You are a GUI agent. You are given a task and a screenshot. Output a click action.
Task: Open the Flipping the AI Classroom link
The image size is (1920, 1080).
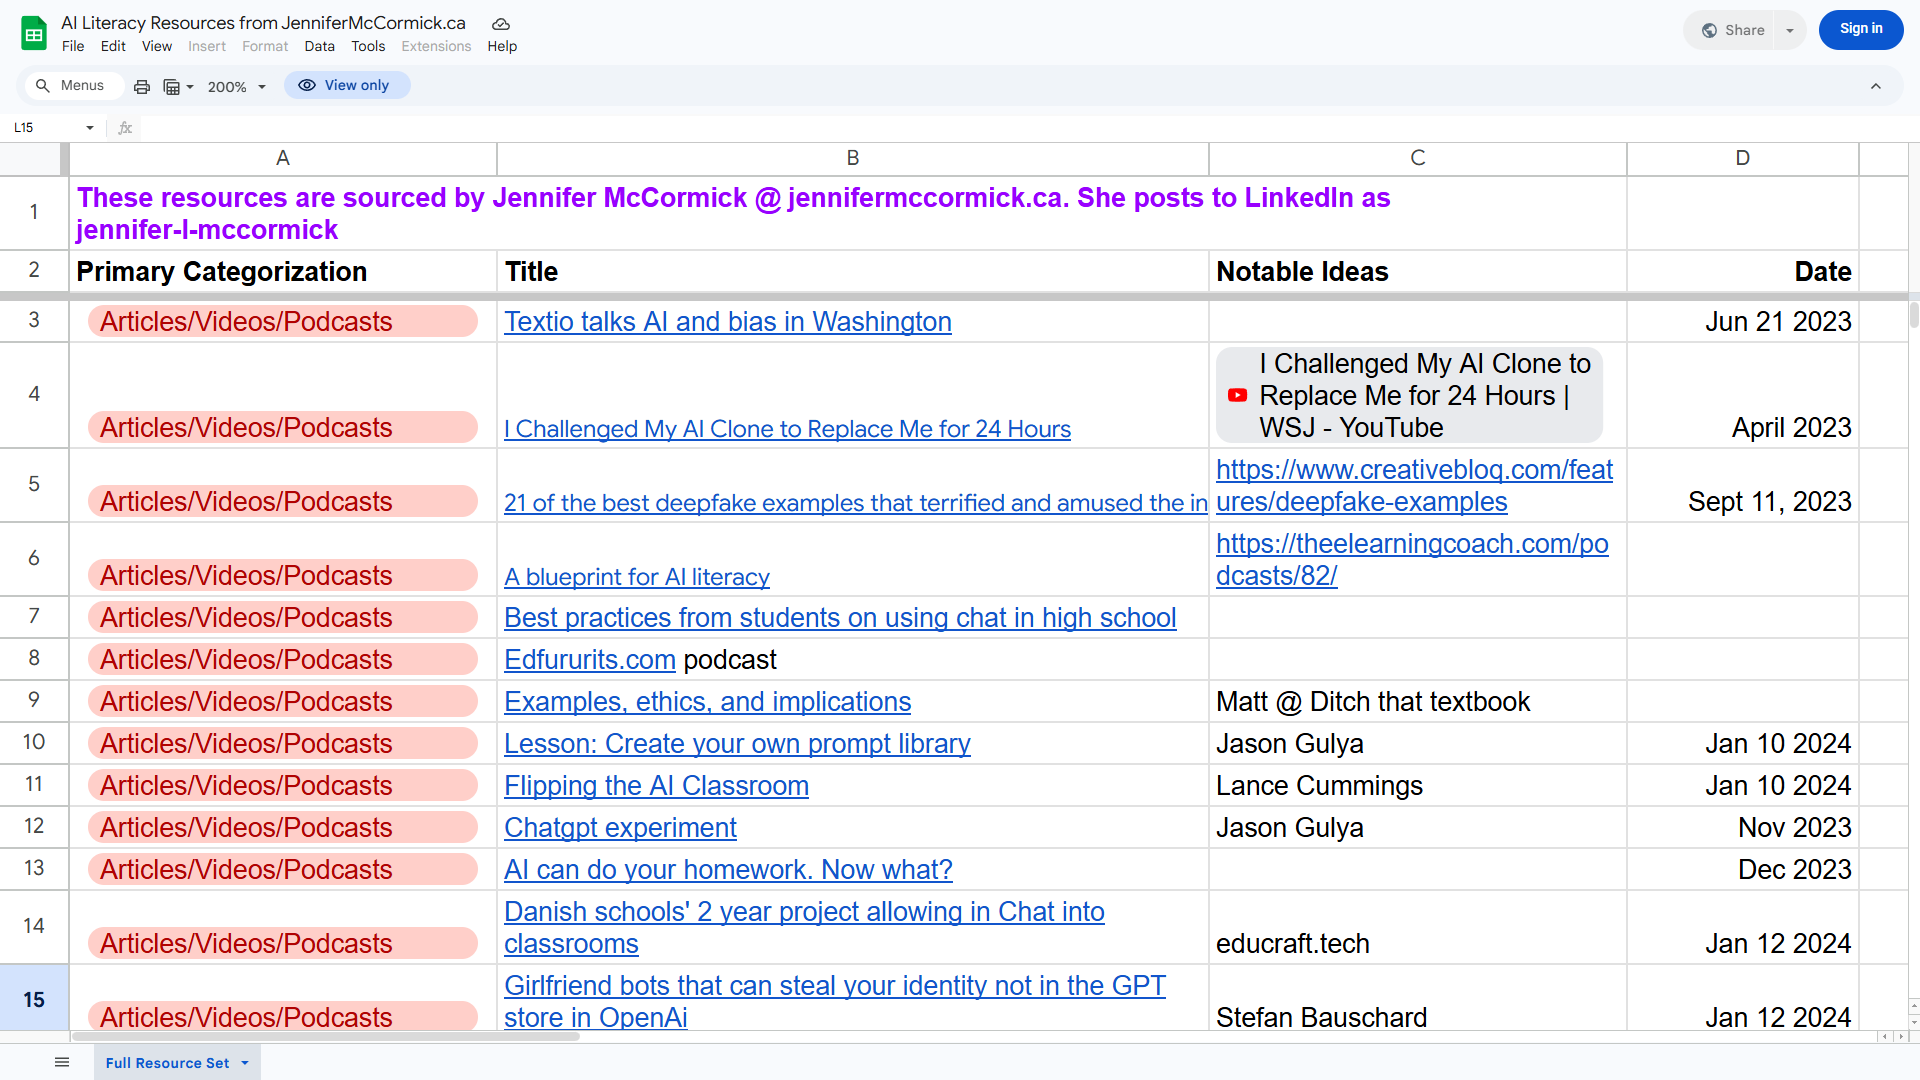coord(656,786)
